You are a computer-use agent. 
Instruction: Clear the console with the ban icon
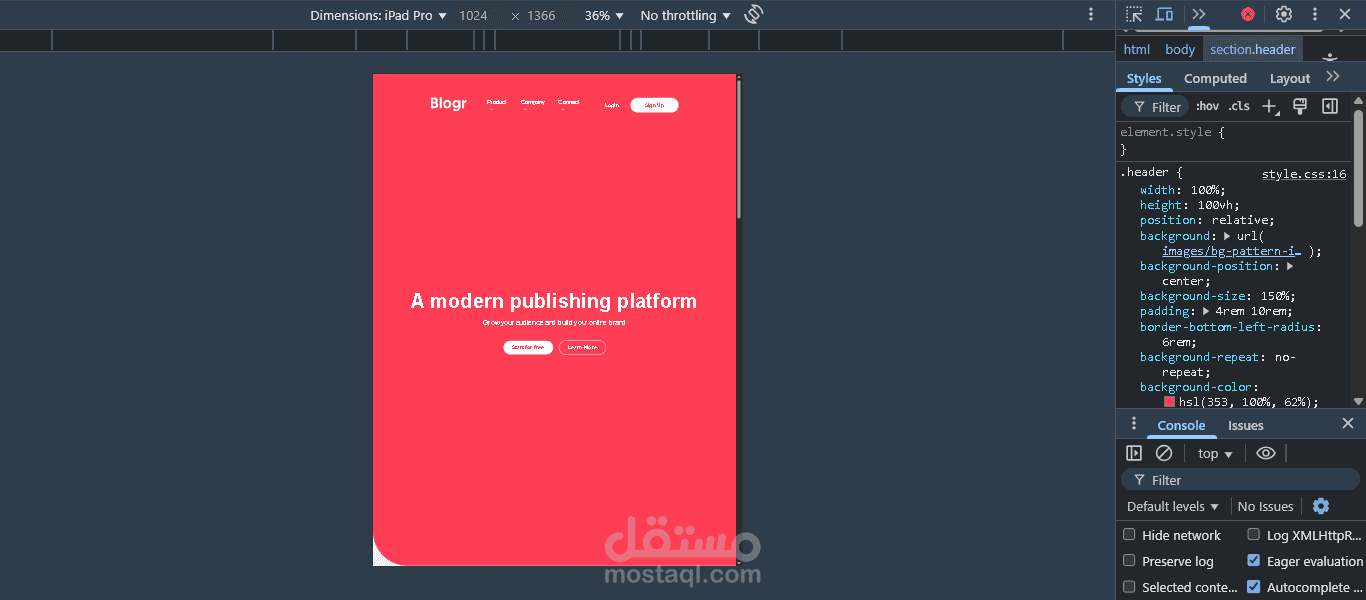[x=1164, y=453]
